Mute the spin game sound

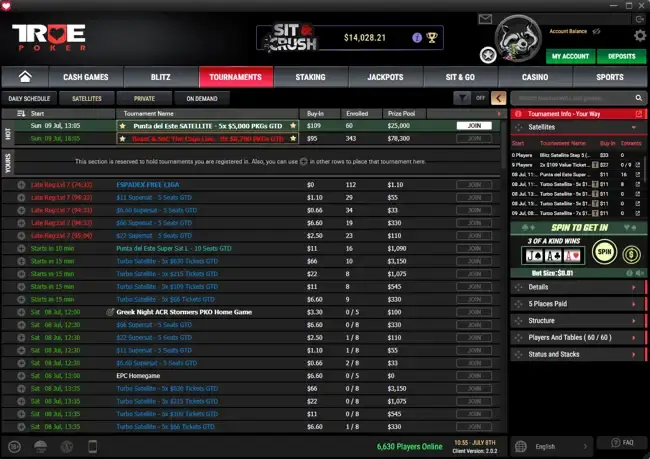click(x=640, y=273)
